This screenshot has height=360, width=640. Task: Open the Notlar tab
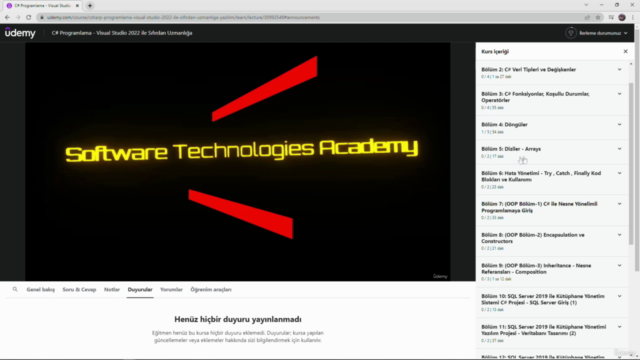click(x=112, y=289)
